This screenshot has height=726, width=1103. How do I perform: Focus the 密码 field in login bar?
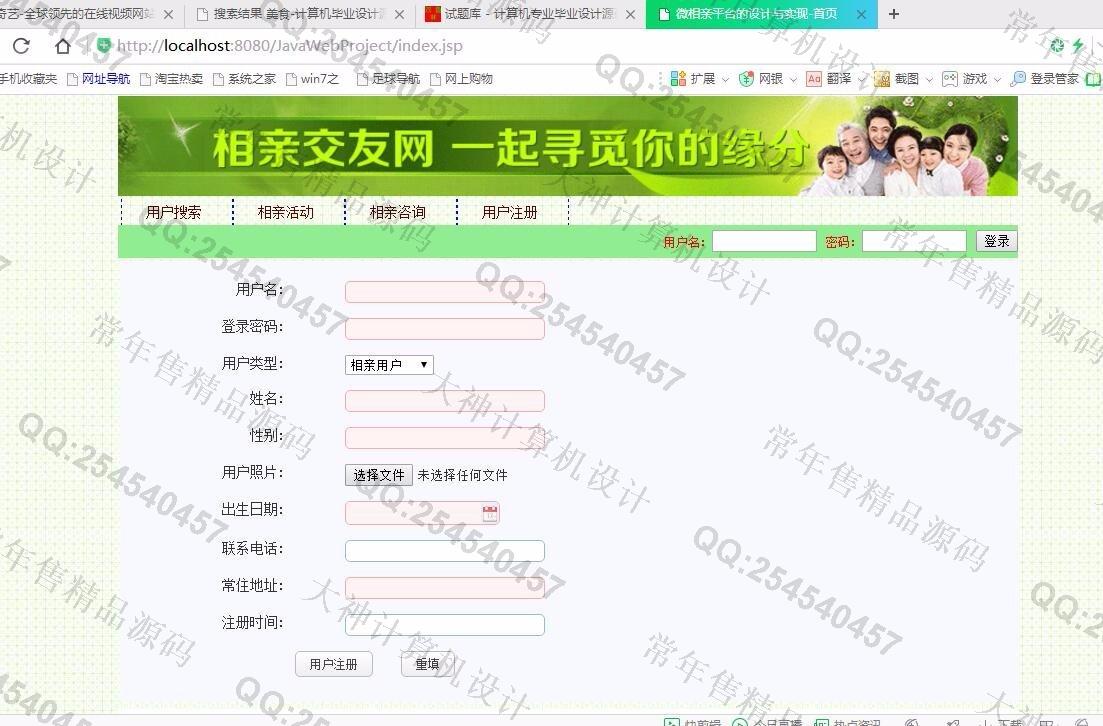tap(914, 241)
